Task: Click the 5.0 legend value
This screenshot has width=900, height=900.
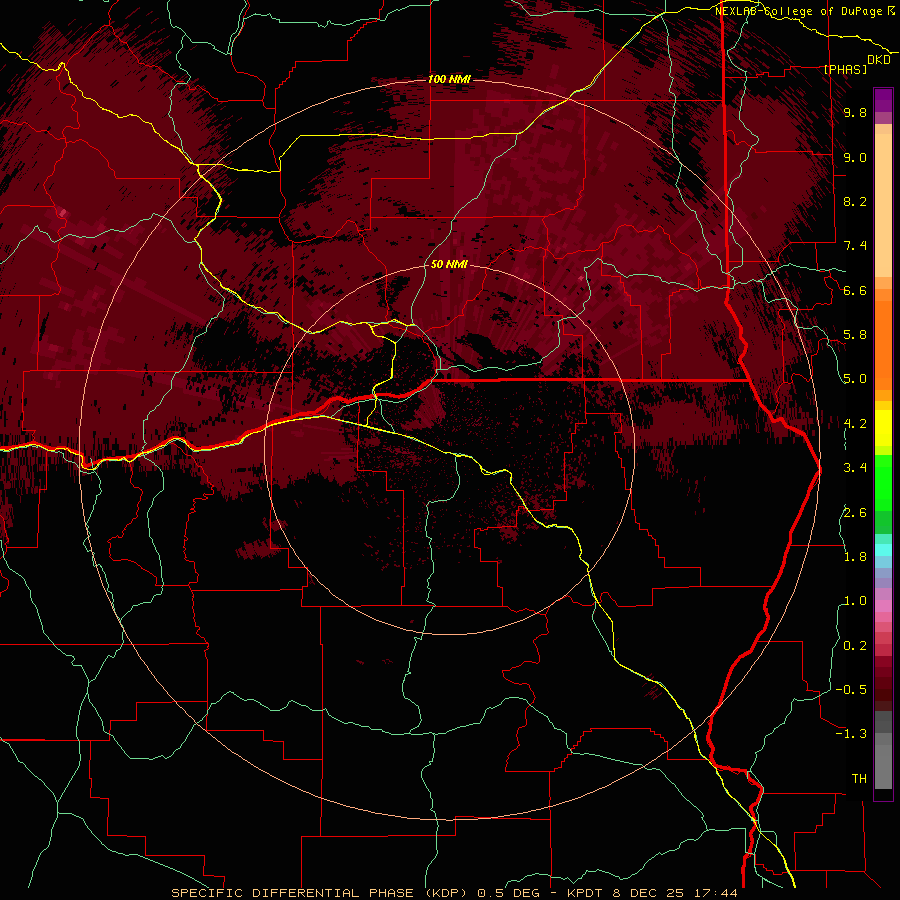Action: tap(855, 379)
